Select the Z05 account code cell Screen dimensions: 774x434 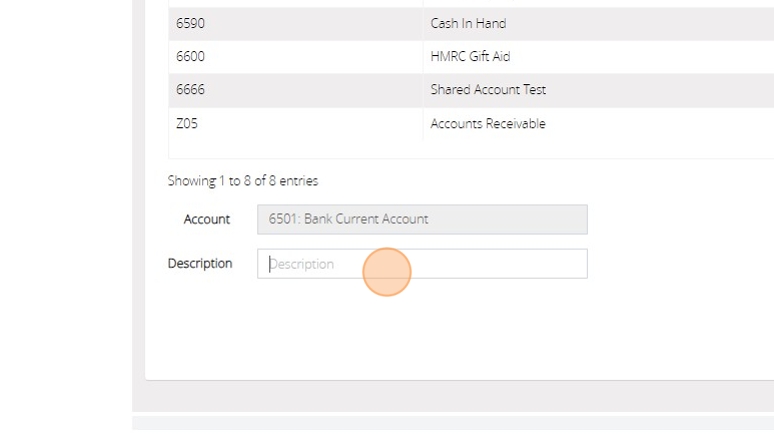pos(187,124)
